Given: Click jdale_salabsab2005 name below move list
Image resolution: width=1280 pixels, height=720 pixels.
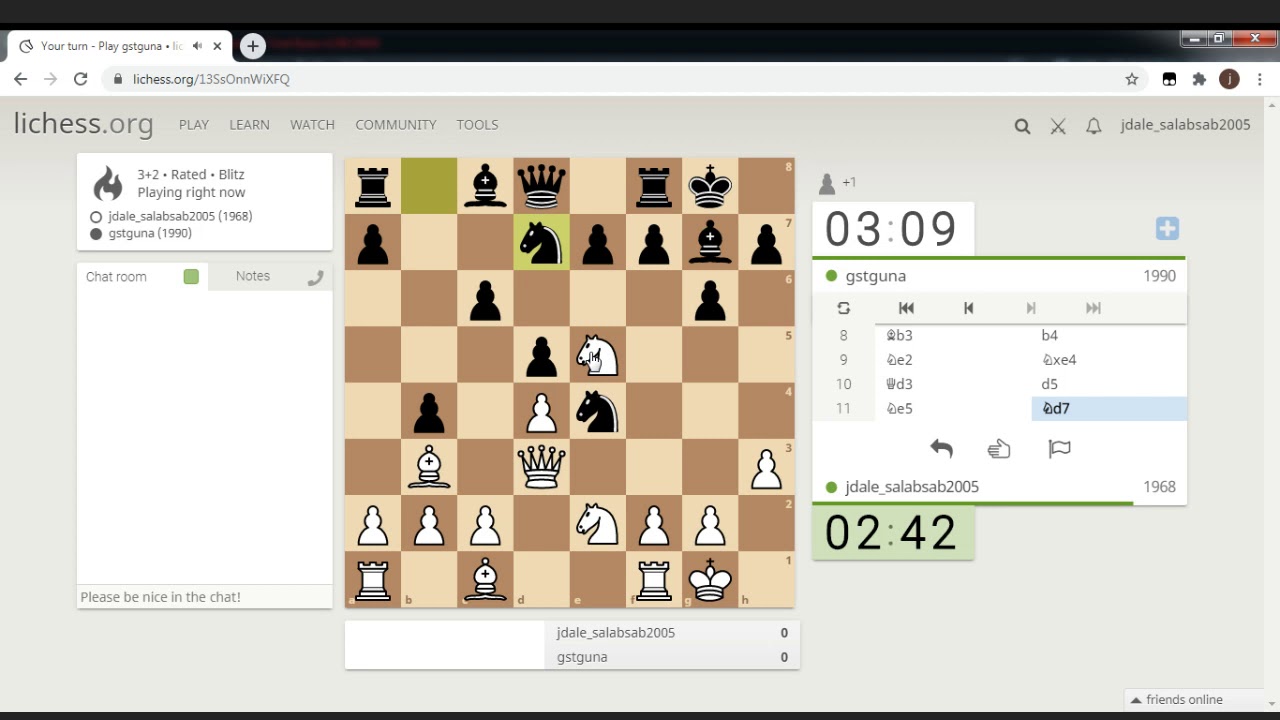Looking at the screenshot, I should [x=912, y=487].
